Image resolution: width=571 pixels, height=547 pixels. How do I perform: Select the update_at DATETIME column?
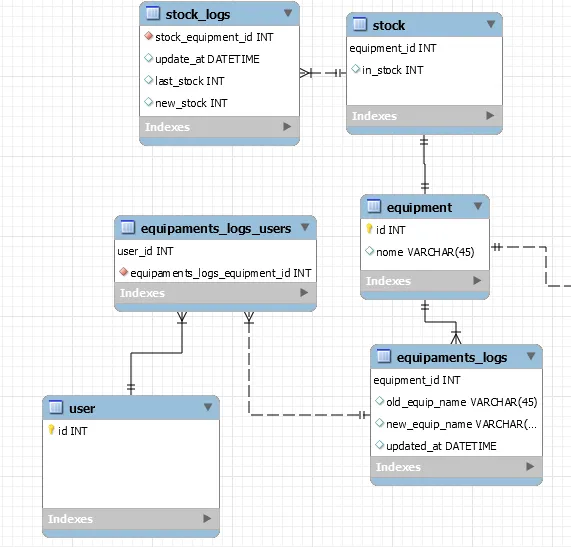point(219,59)
